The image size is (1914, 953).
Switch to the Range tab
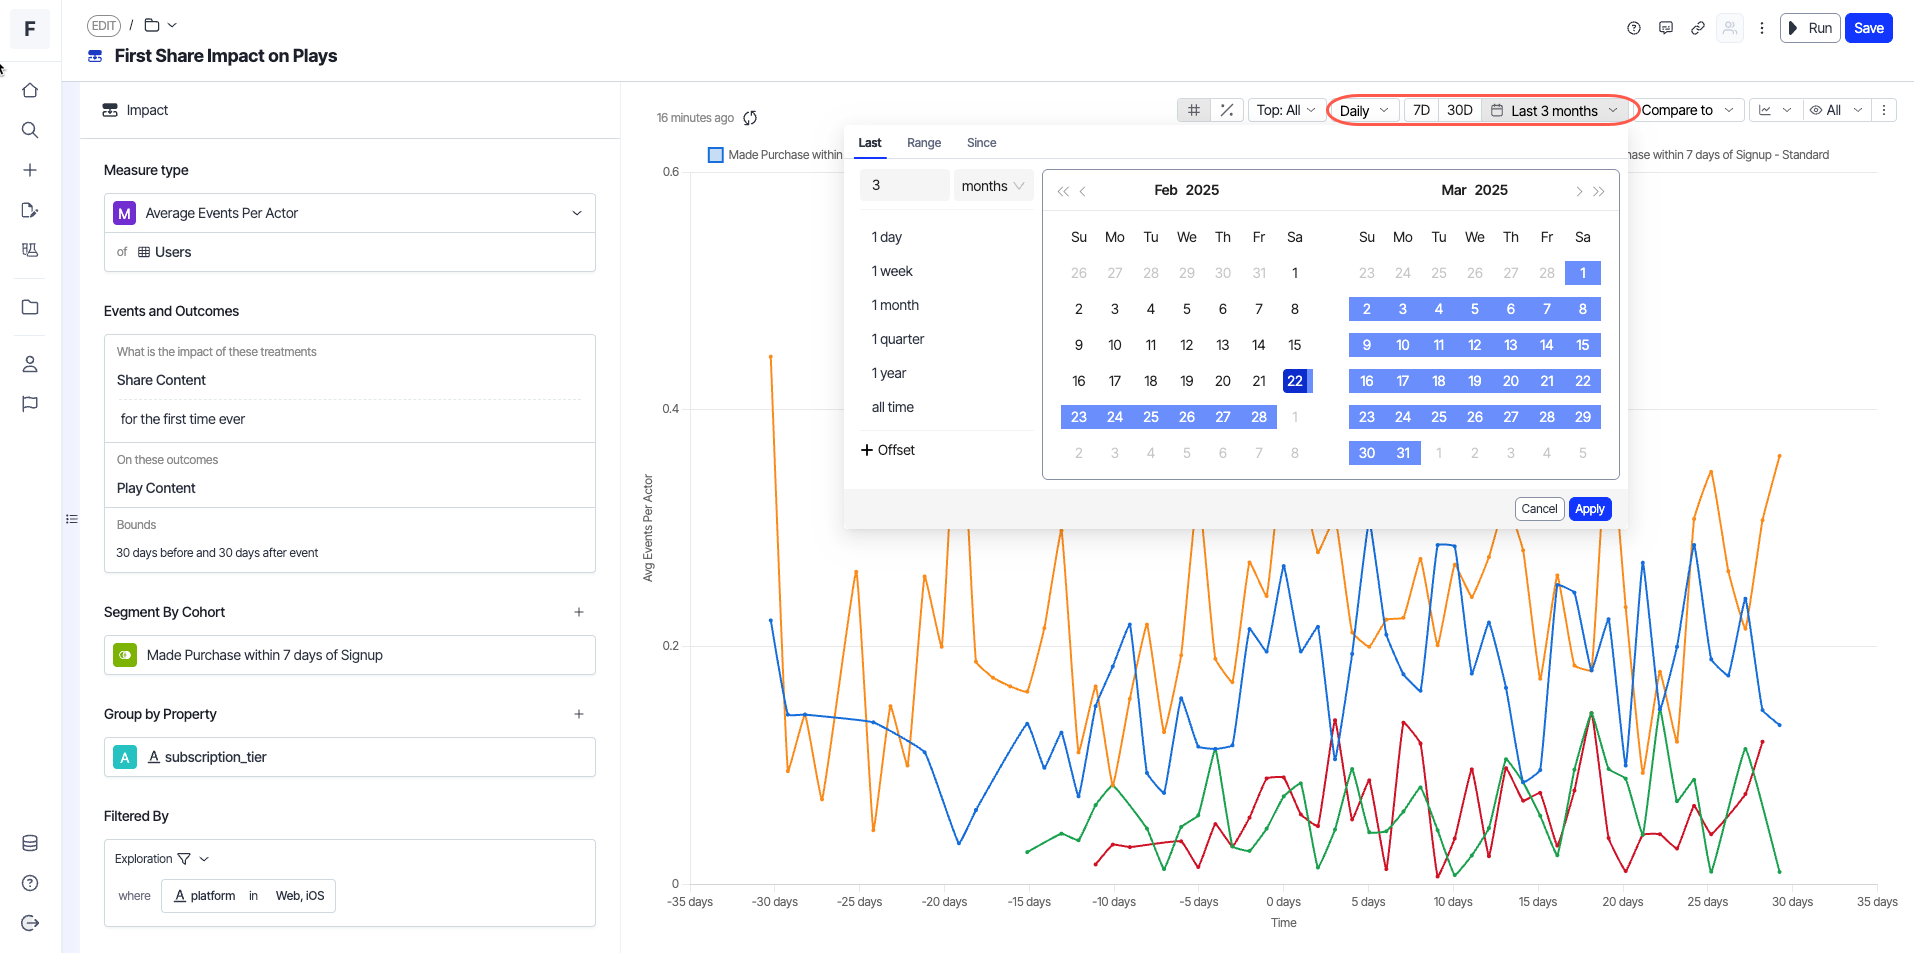923,143
